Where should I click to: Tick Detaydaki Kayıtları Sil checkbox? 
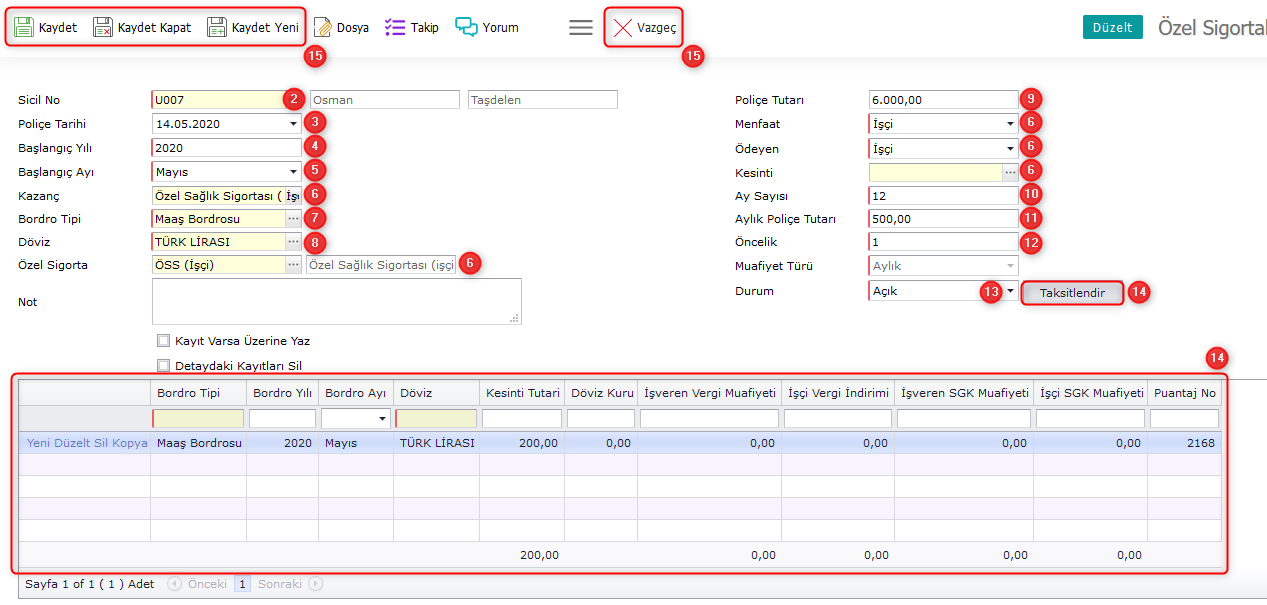[x=164, y=366]
